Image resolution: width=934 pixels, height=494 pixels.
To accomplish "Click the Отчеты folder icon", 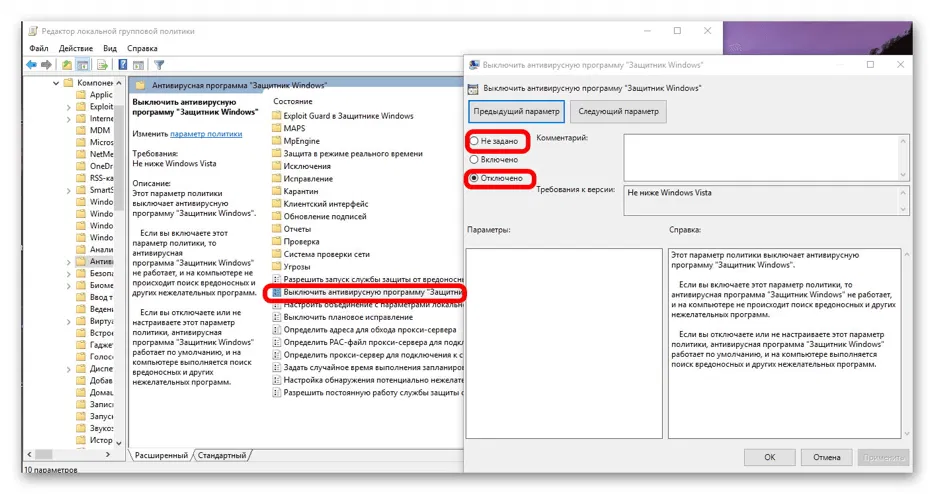I will point(276,229).
